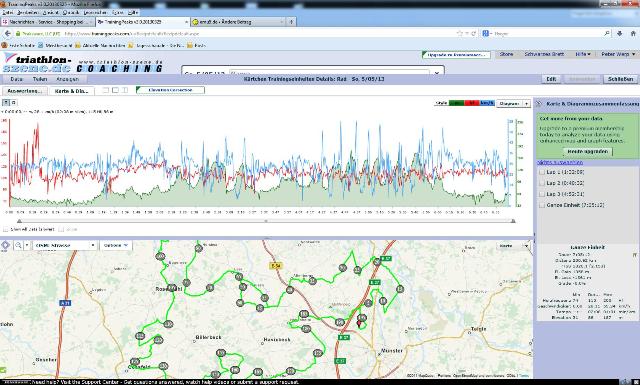Switch to the Auswertung tab

(x=25, y=91)
